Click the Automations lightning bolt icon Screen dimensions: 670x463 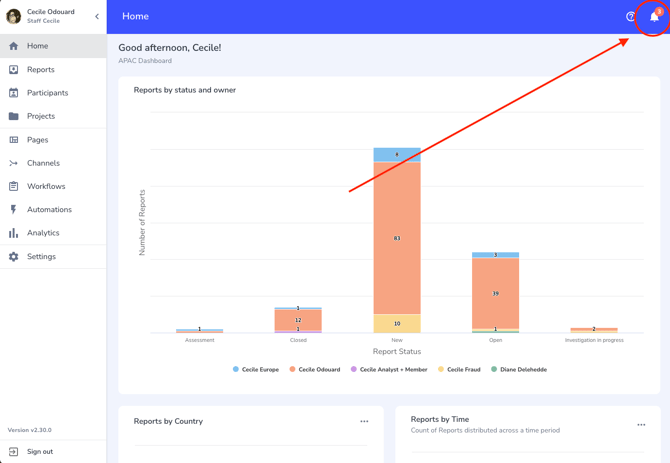[14, 210]
